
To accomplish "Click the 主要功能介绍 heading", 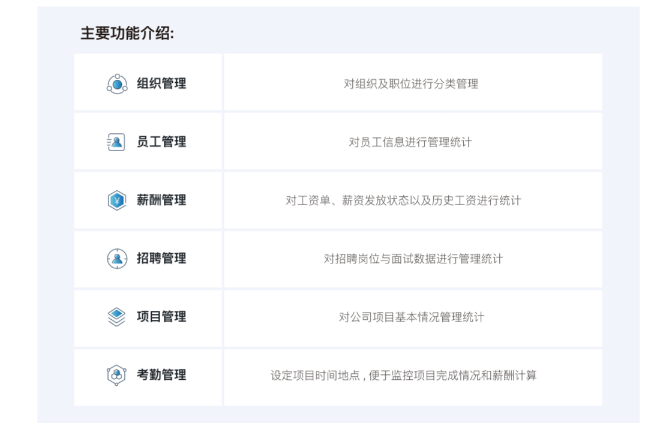I will click(x=125, y=33).
